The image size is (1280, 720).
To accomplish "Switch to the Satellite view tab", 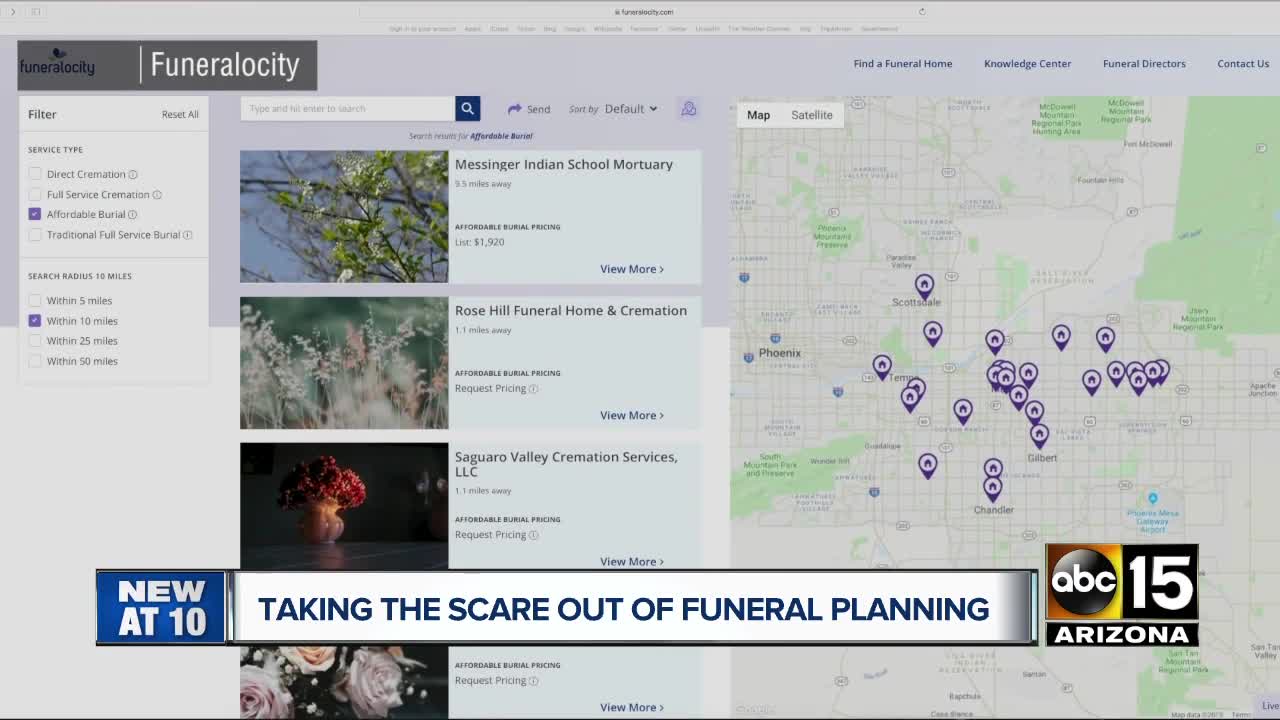I will click(812, 115).
